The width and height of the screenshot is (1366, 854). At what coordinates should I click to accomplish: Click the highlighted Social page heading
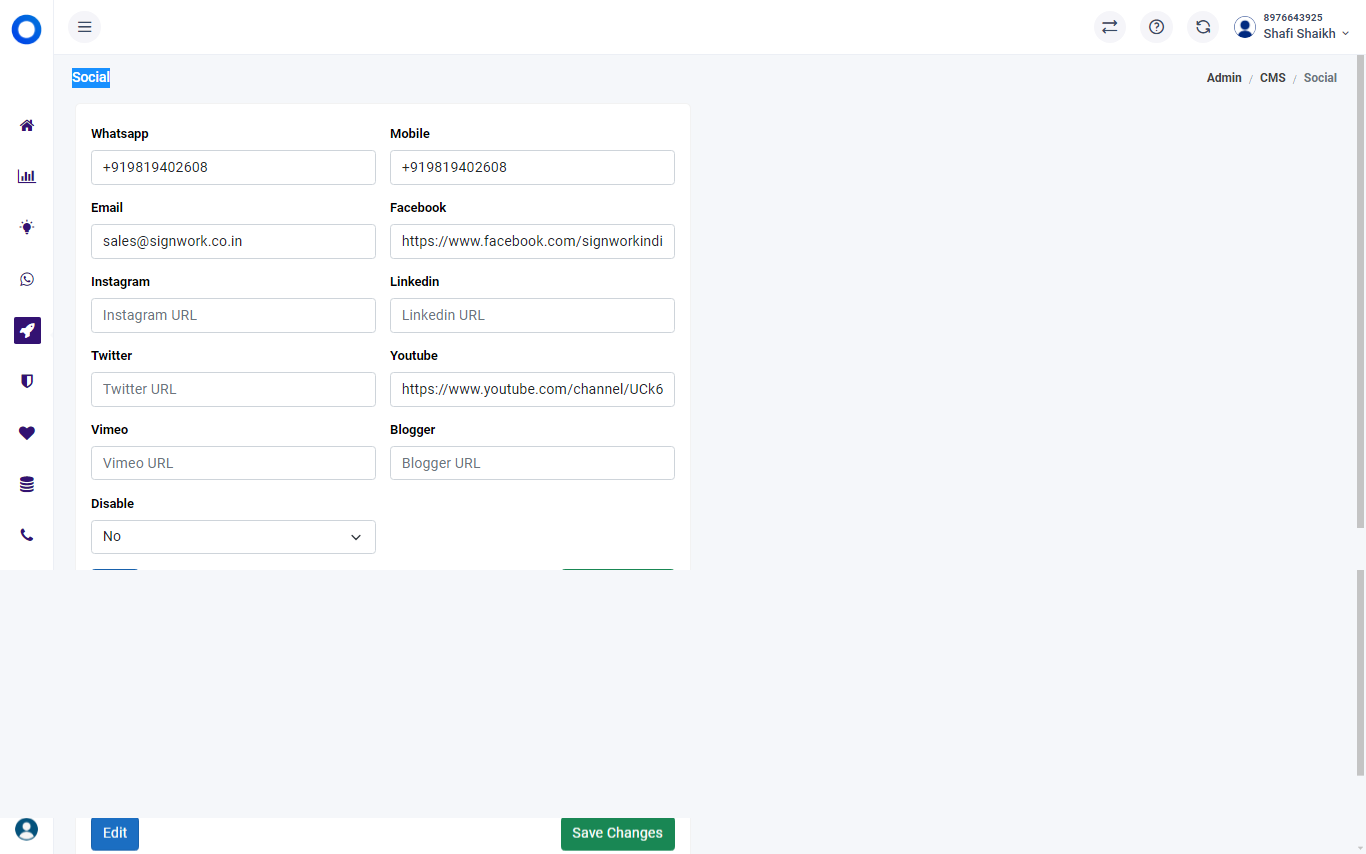tap(91, 78)
